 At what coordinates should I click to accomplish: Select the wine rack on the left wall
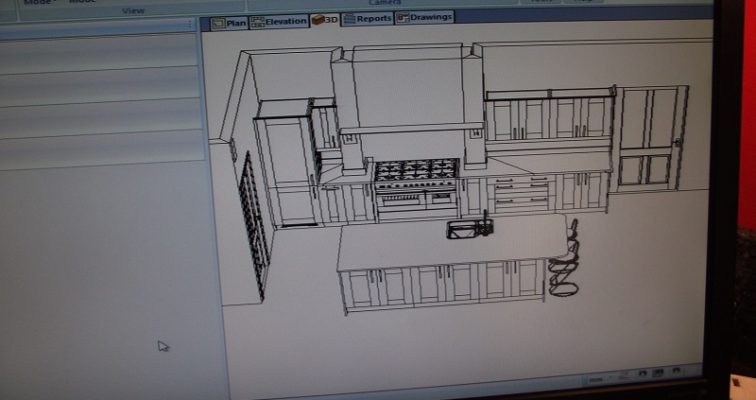[254, 226]
